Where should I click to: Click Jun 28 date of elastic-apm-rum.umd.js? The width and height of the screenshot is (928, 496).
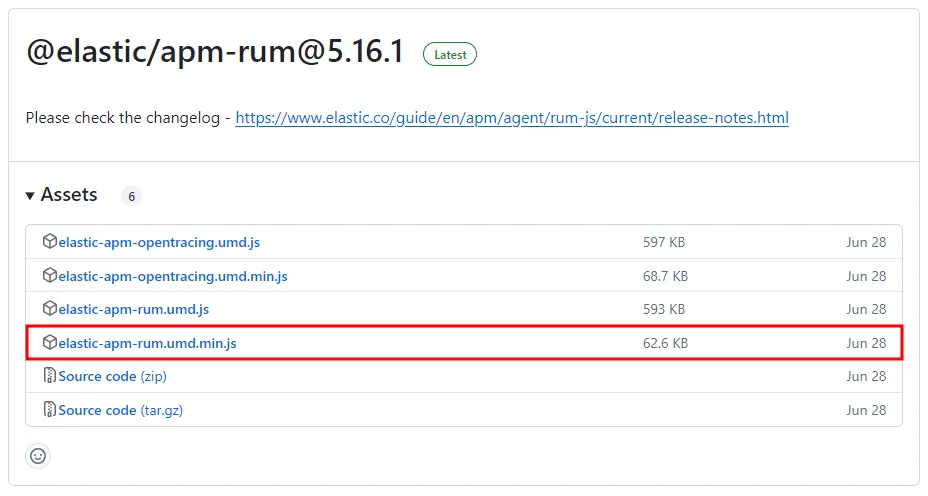pos(866,309)
